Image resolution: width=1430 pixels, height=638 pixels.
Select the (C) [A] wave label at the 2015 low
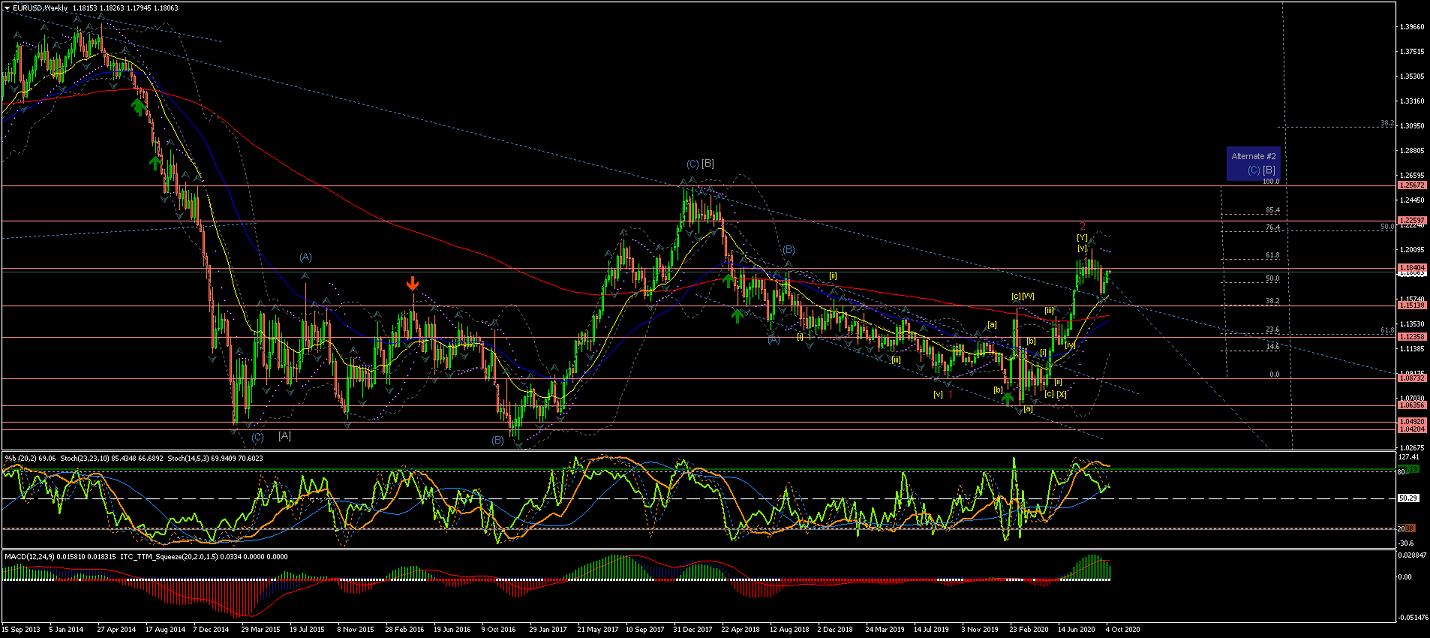coord(270,436)
